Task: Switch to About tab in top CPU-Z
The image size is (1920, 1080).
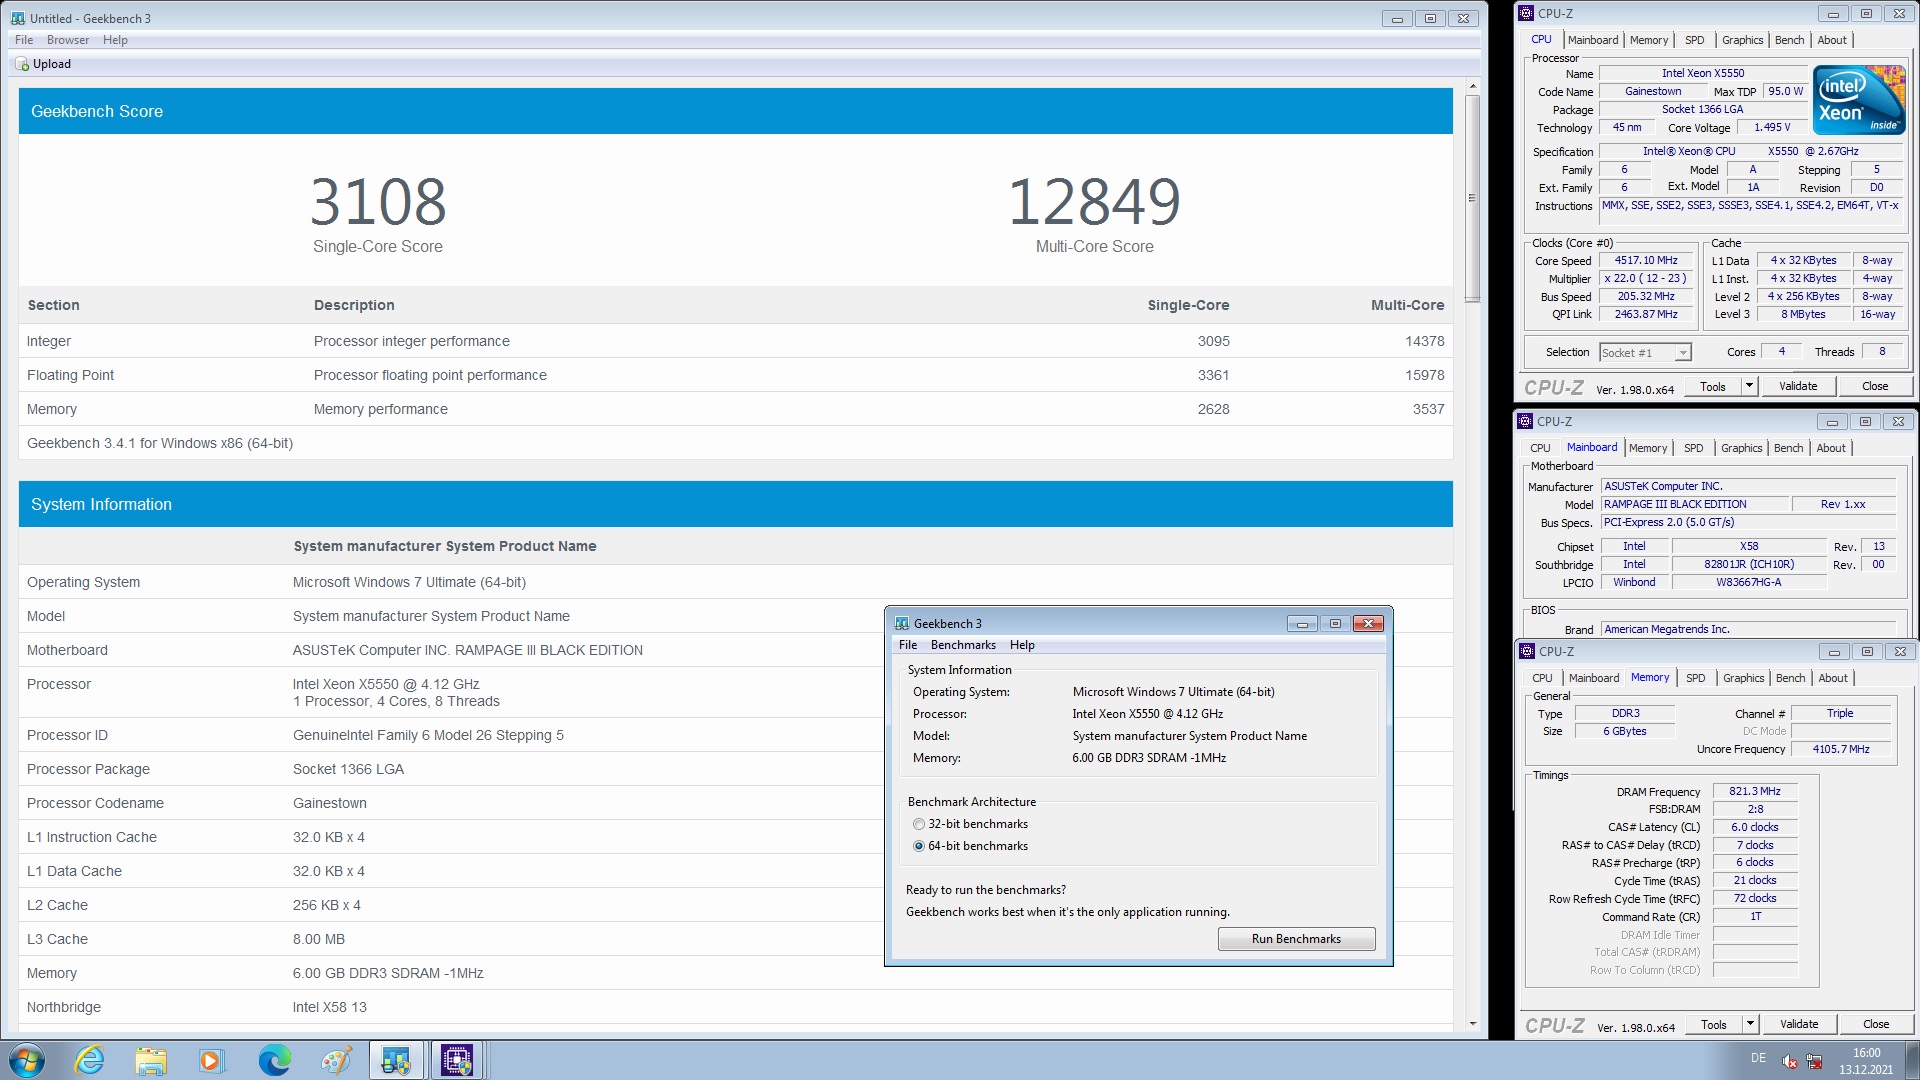Action: click(x=1832, y=40)
